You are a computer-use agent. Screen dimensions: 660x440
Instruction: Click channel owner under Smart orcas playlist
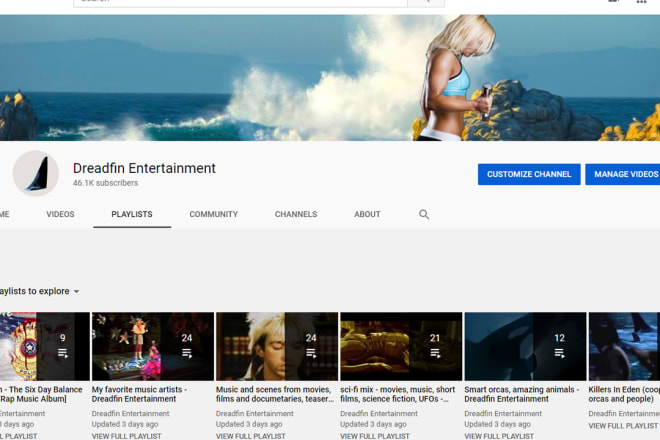point(503,413)
